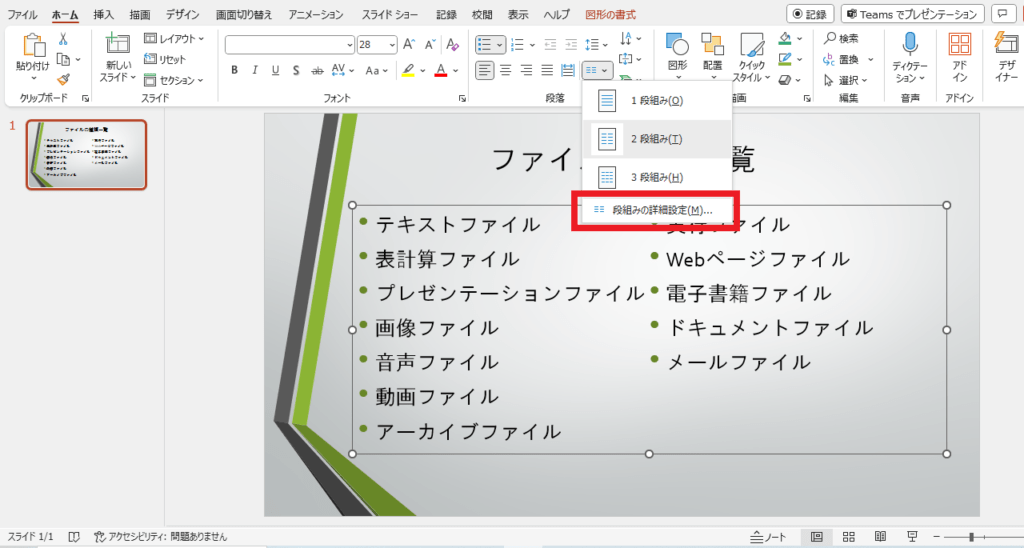Select 1 column (1 段組み) option
Viewport: 1024px width, 548px height.
click(x=657, y=101)
